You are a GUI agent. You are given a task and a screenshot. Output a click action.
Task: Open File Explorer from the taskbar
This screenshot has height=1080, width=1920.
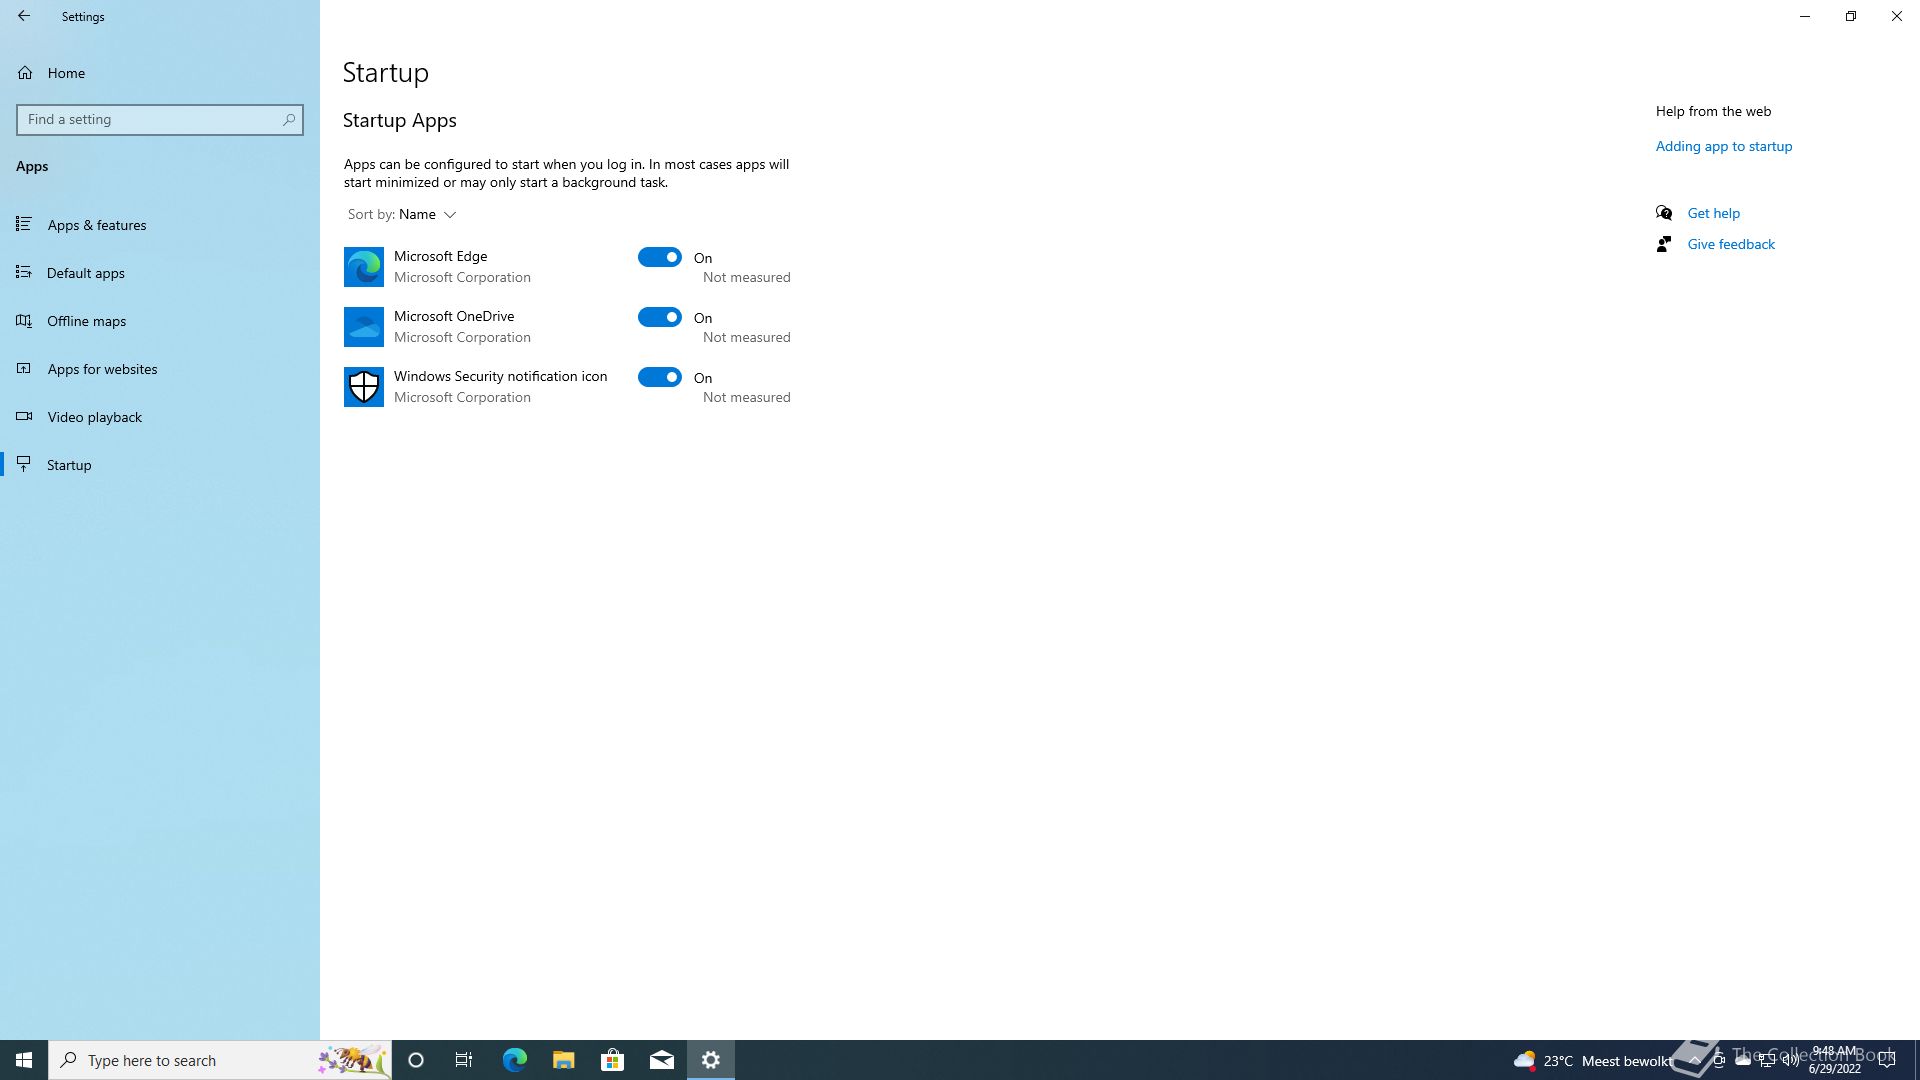coord(563,1060)
